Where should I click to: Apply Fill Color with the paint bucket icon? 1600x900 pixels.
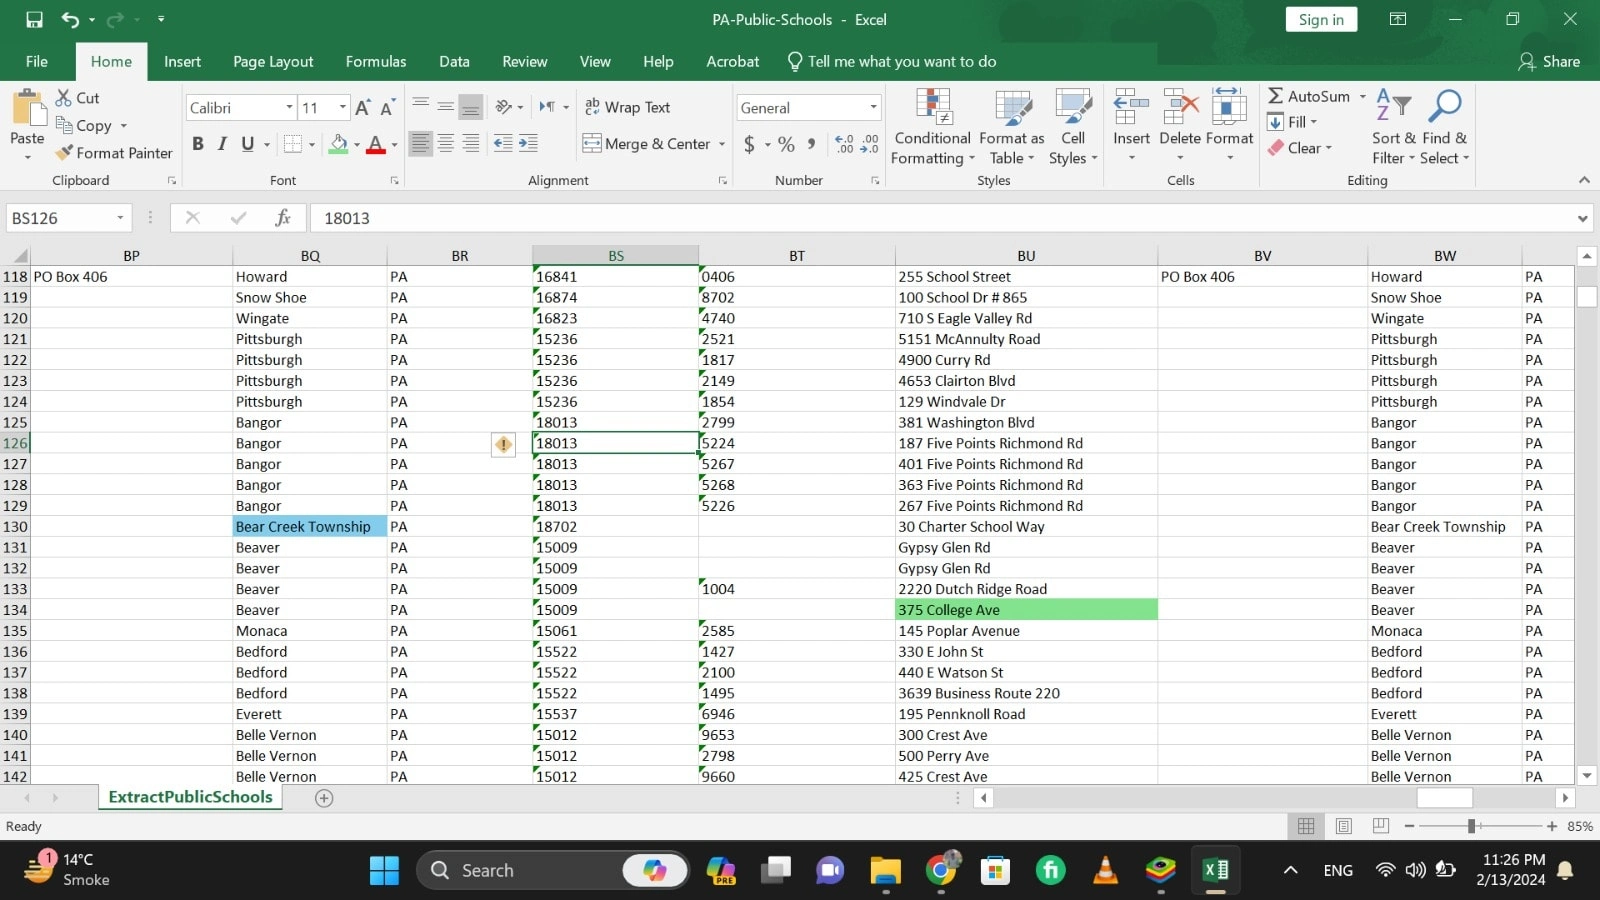(x=339, y=144)
